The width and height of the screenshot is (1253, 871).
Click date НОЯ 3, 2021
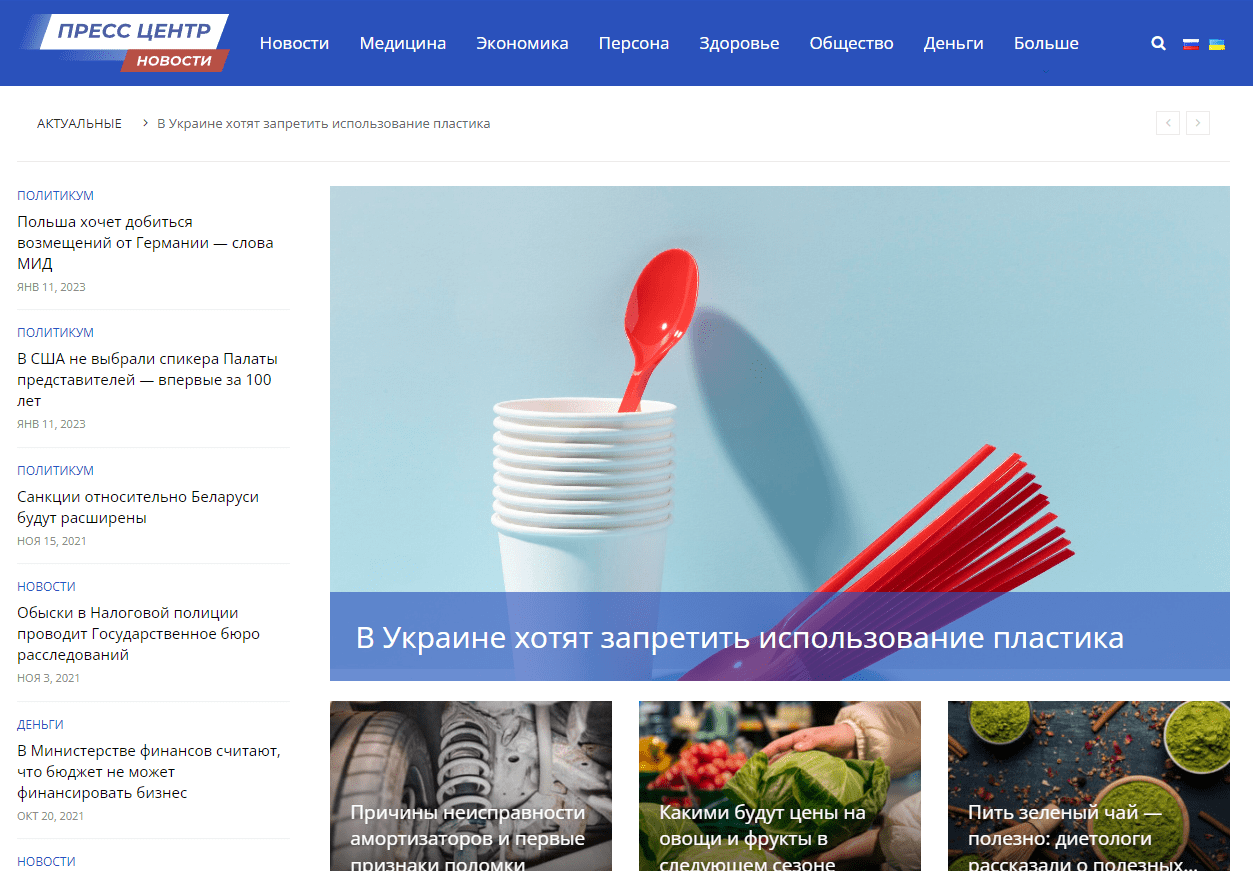(48, 678)
